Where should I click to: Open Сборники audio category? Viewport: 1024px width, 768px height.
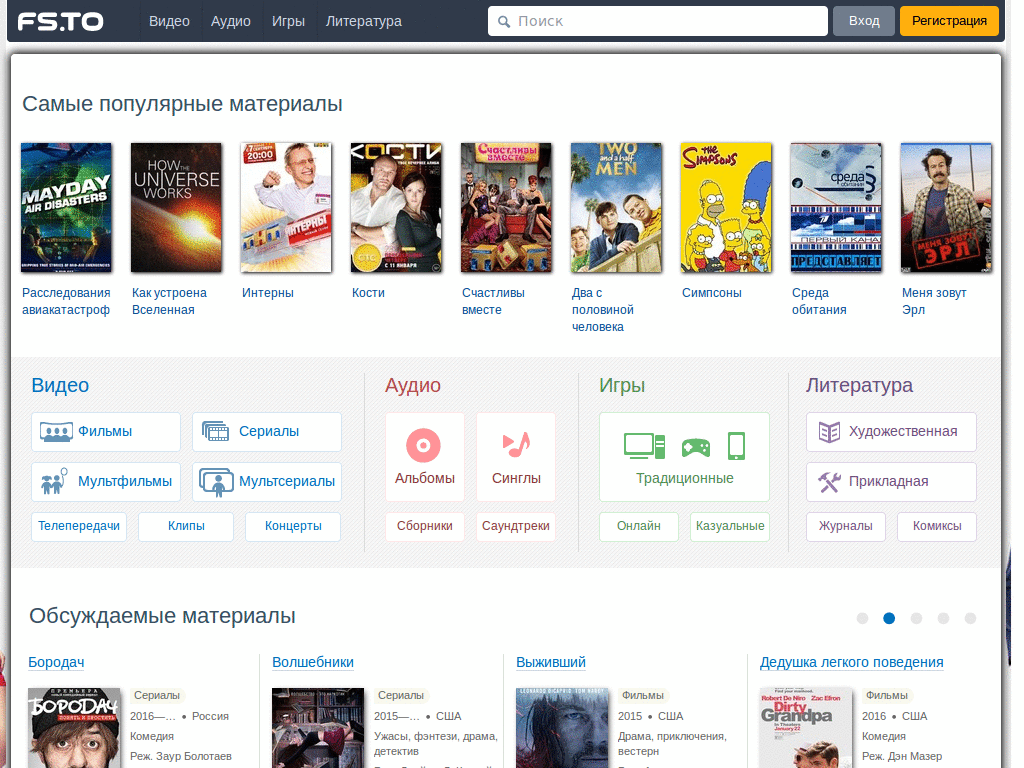pyautogui.click(x=424, y=526)
